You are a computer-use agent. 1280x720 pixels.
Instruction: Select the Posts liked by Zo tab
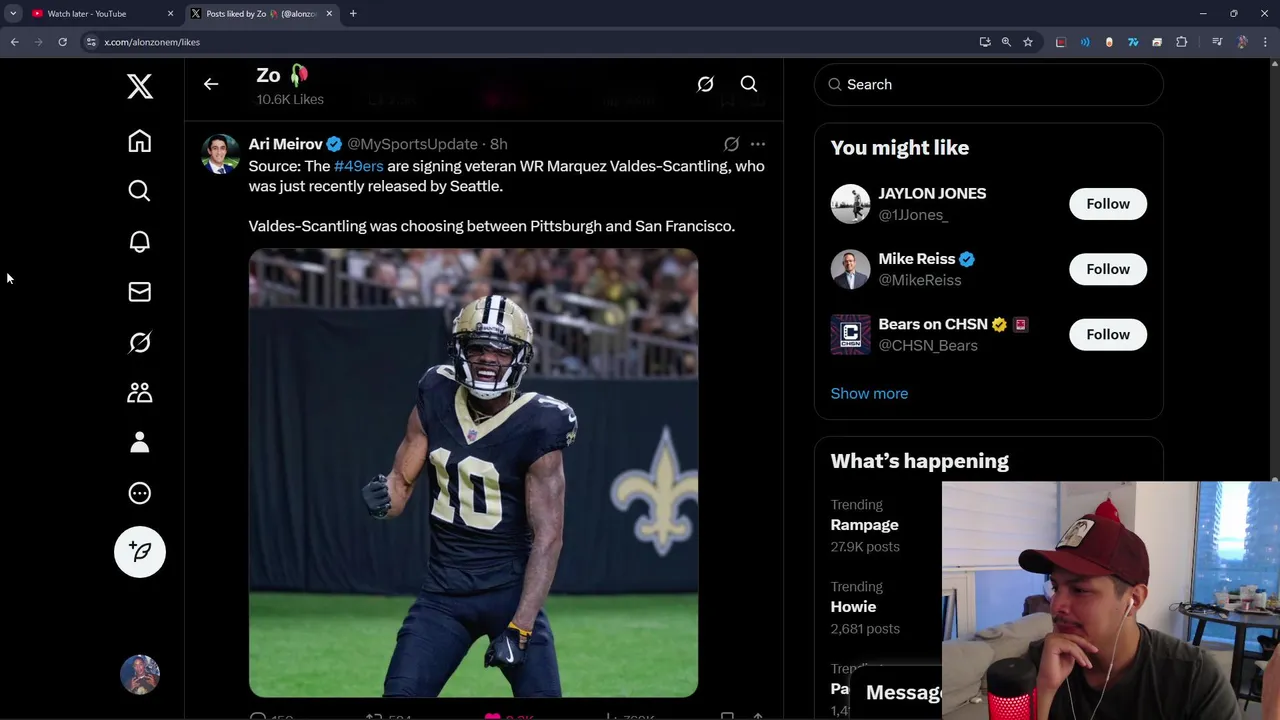(262, 14)
